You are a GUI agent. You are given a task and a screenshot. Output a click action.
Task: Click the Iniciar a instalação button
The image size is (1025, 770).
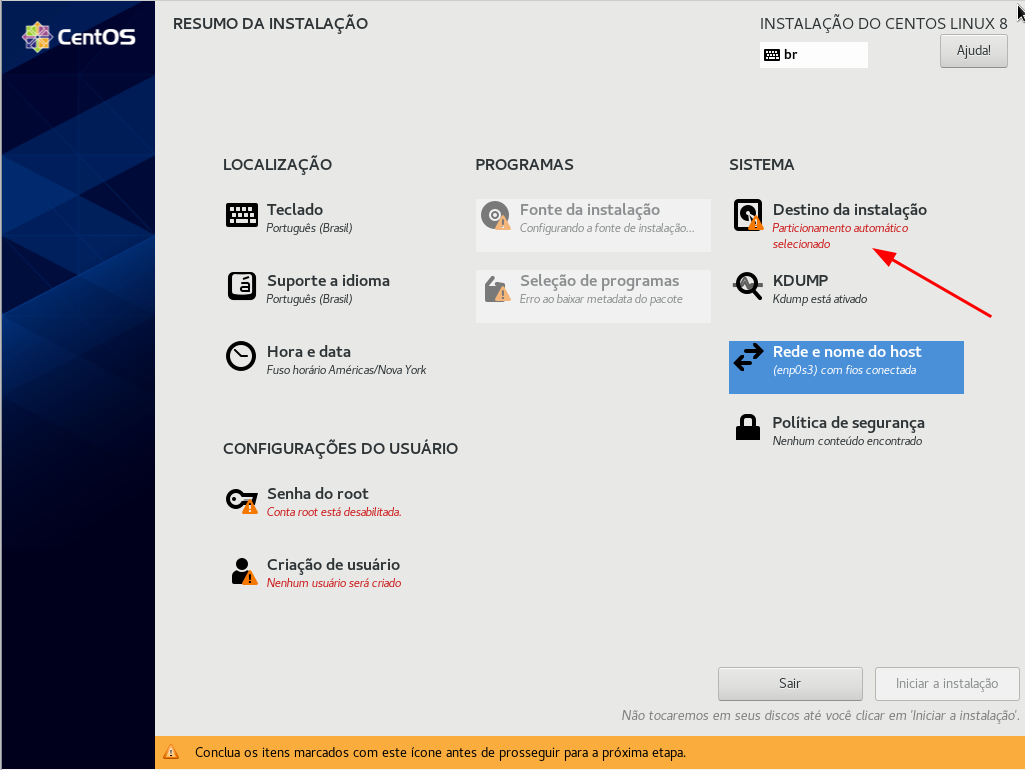[947, 684]
